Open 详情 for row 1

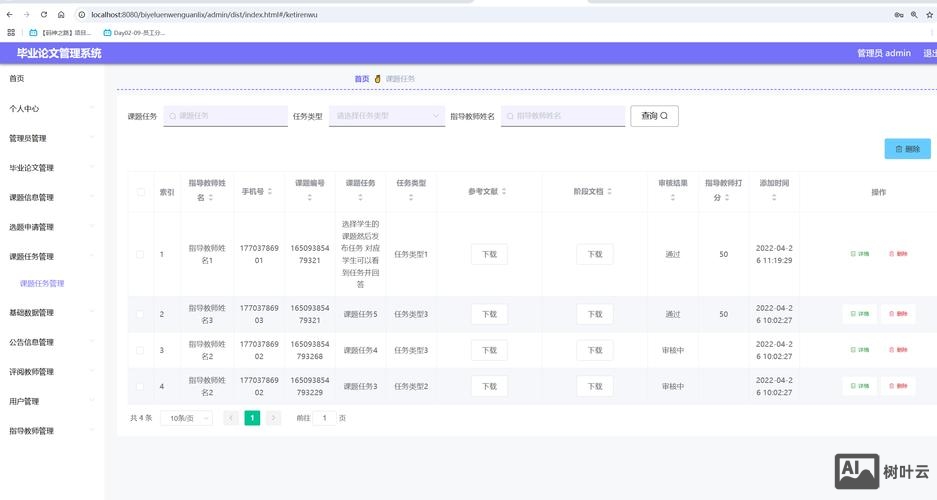[860, 254]
